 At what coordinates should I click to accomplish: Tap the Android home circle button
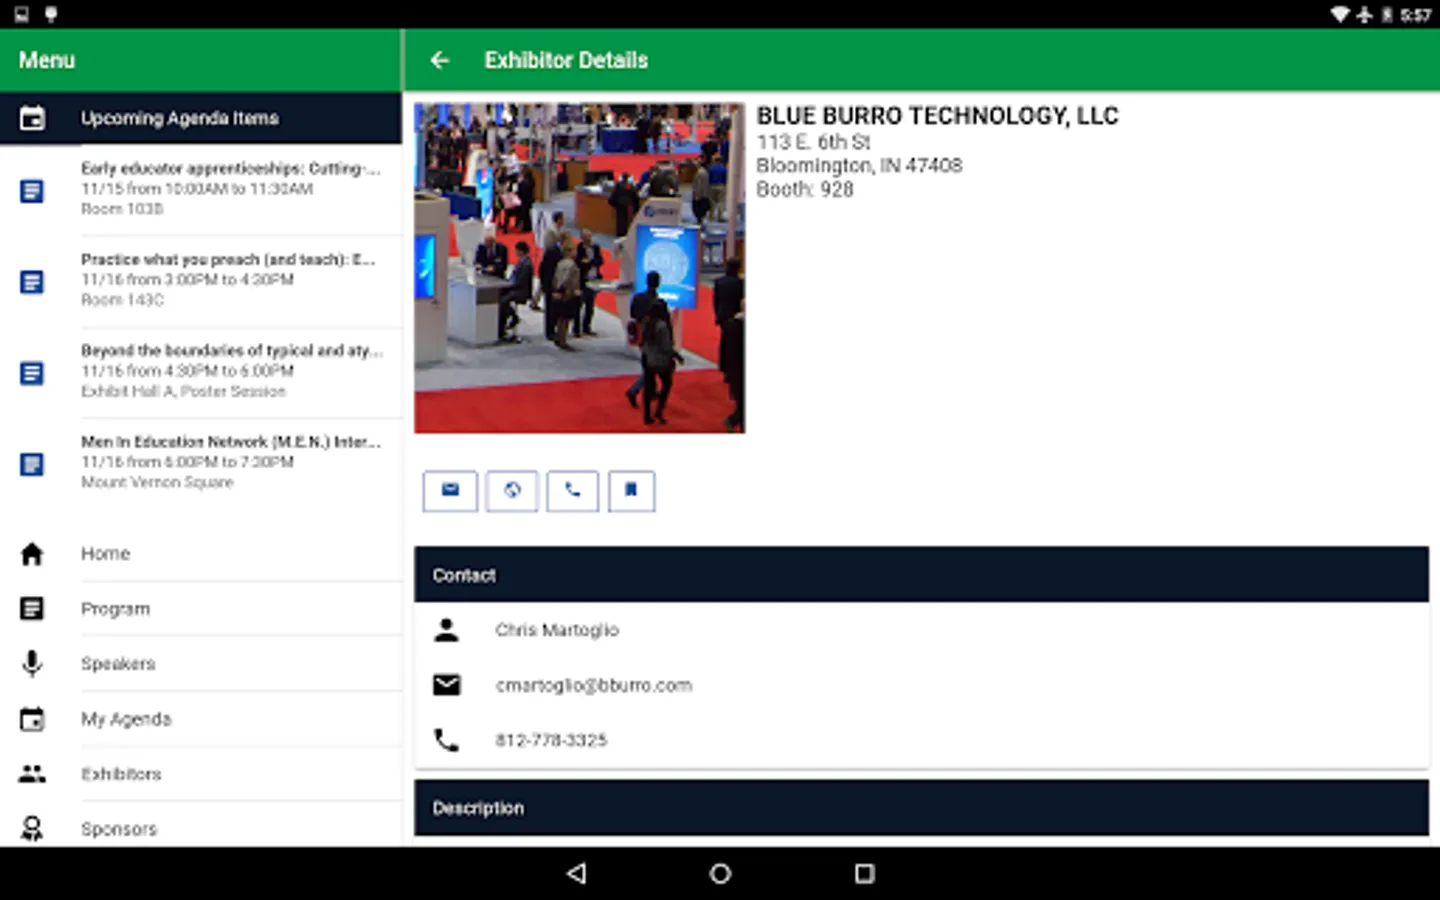click(720, 873)
